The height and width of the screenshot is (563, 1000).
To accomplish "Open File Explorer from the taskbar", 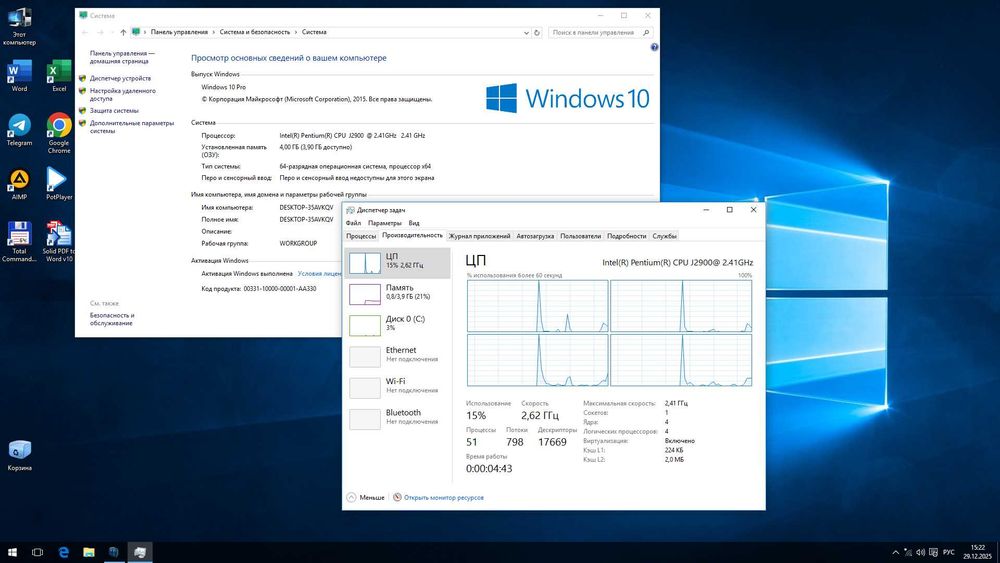I will (89, 552).
